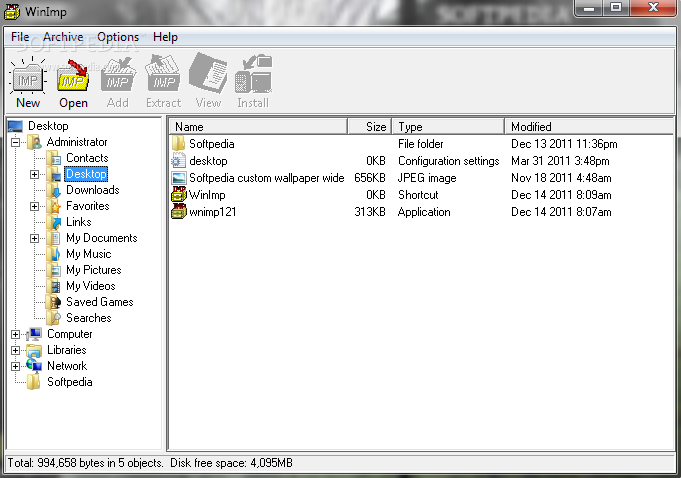Click 'Dec 14 2011 8:07am' modified date
Viewport: 681px width, 478px height.
(561, 212)
